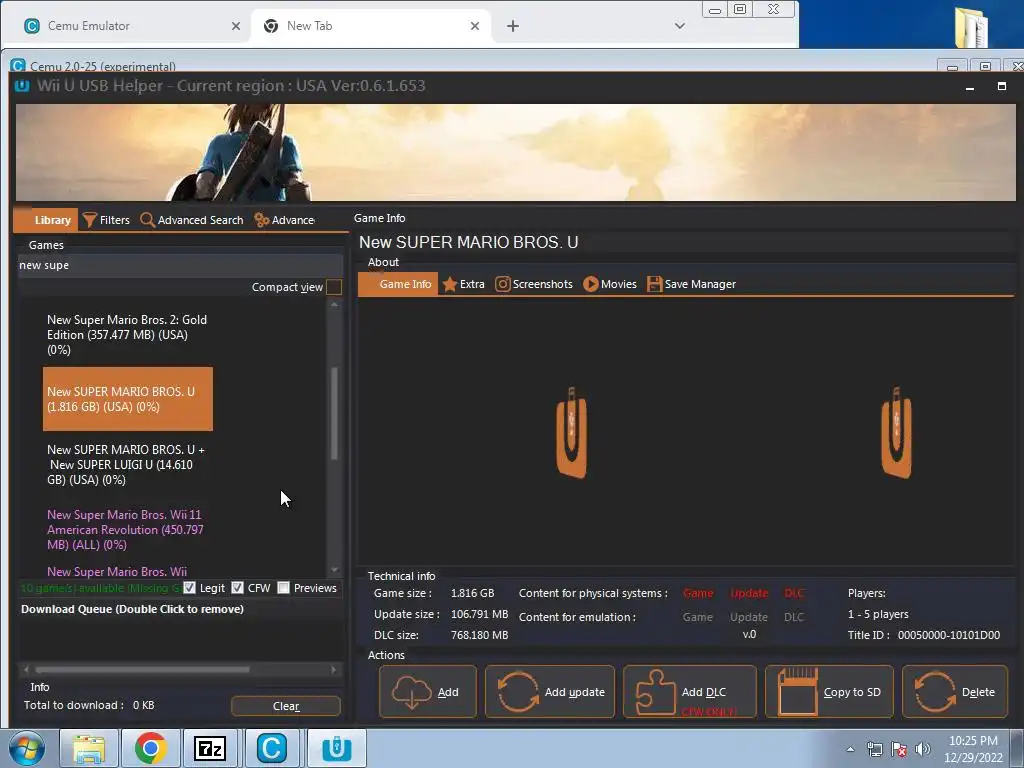
Task: Show hidden tray icons arrow
Action: 850,750
